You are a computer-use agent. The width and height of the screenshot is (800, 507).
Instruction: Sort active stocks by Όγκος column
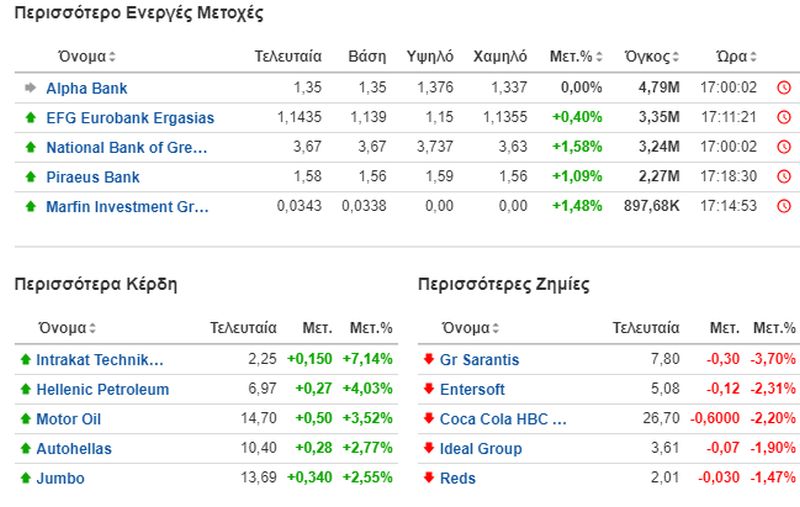click(x=652, y=57)
